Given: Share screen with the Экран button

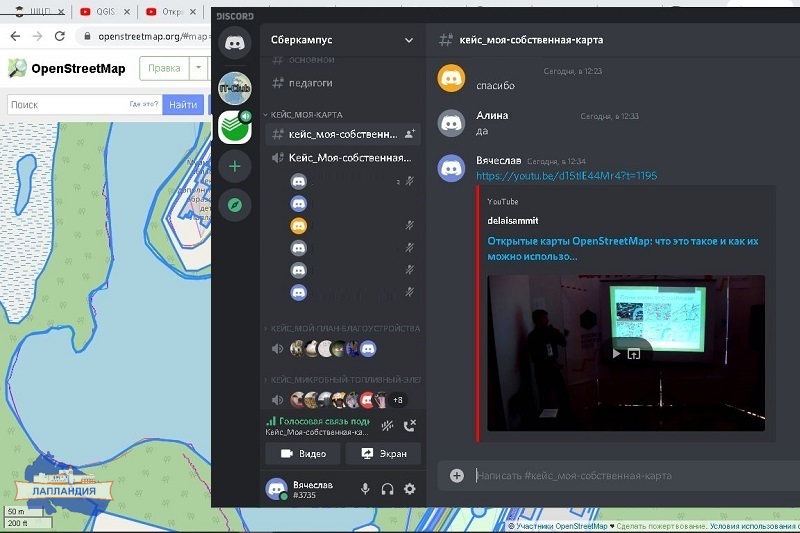Looking at the screenshot, I should [384, 453].
